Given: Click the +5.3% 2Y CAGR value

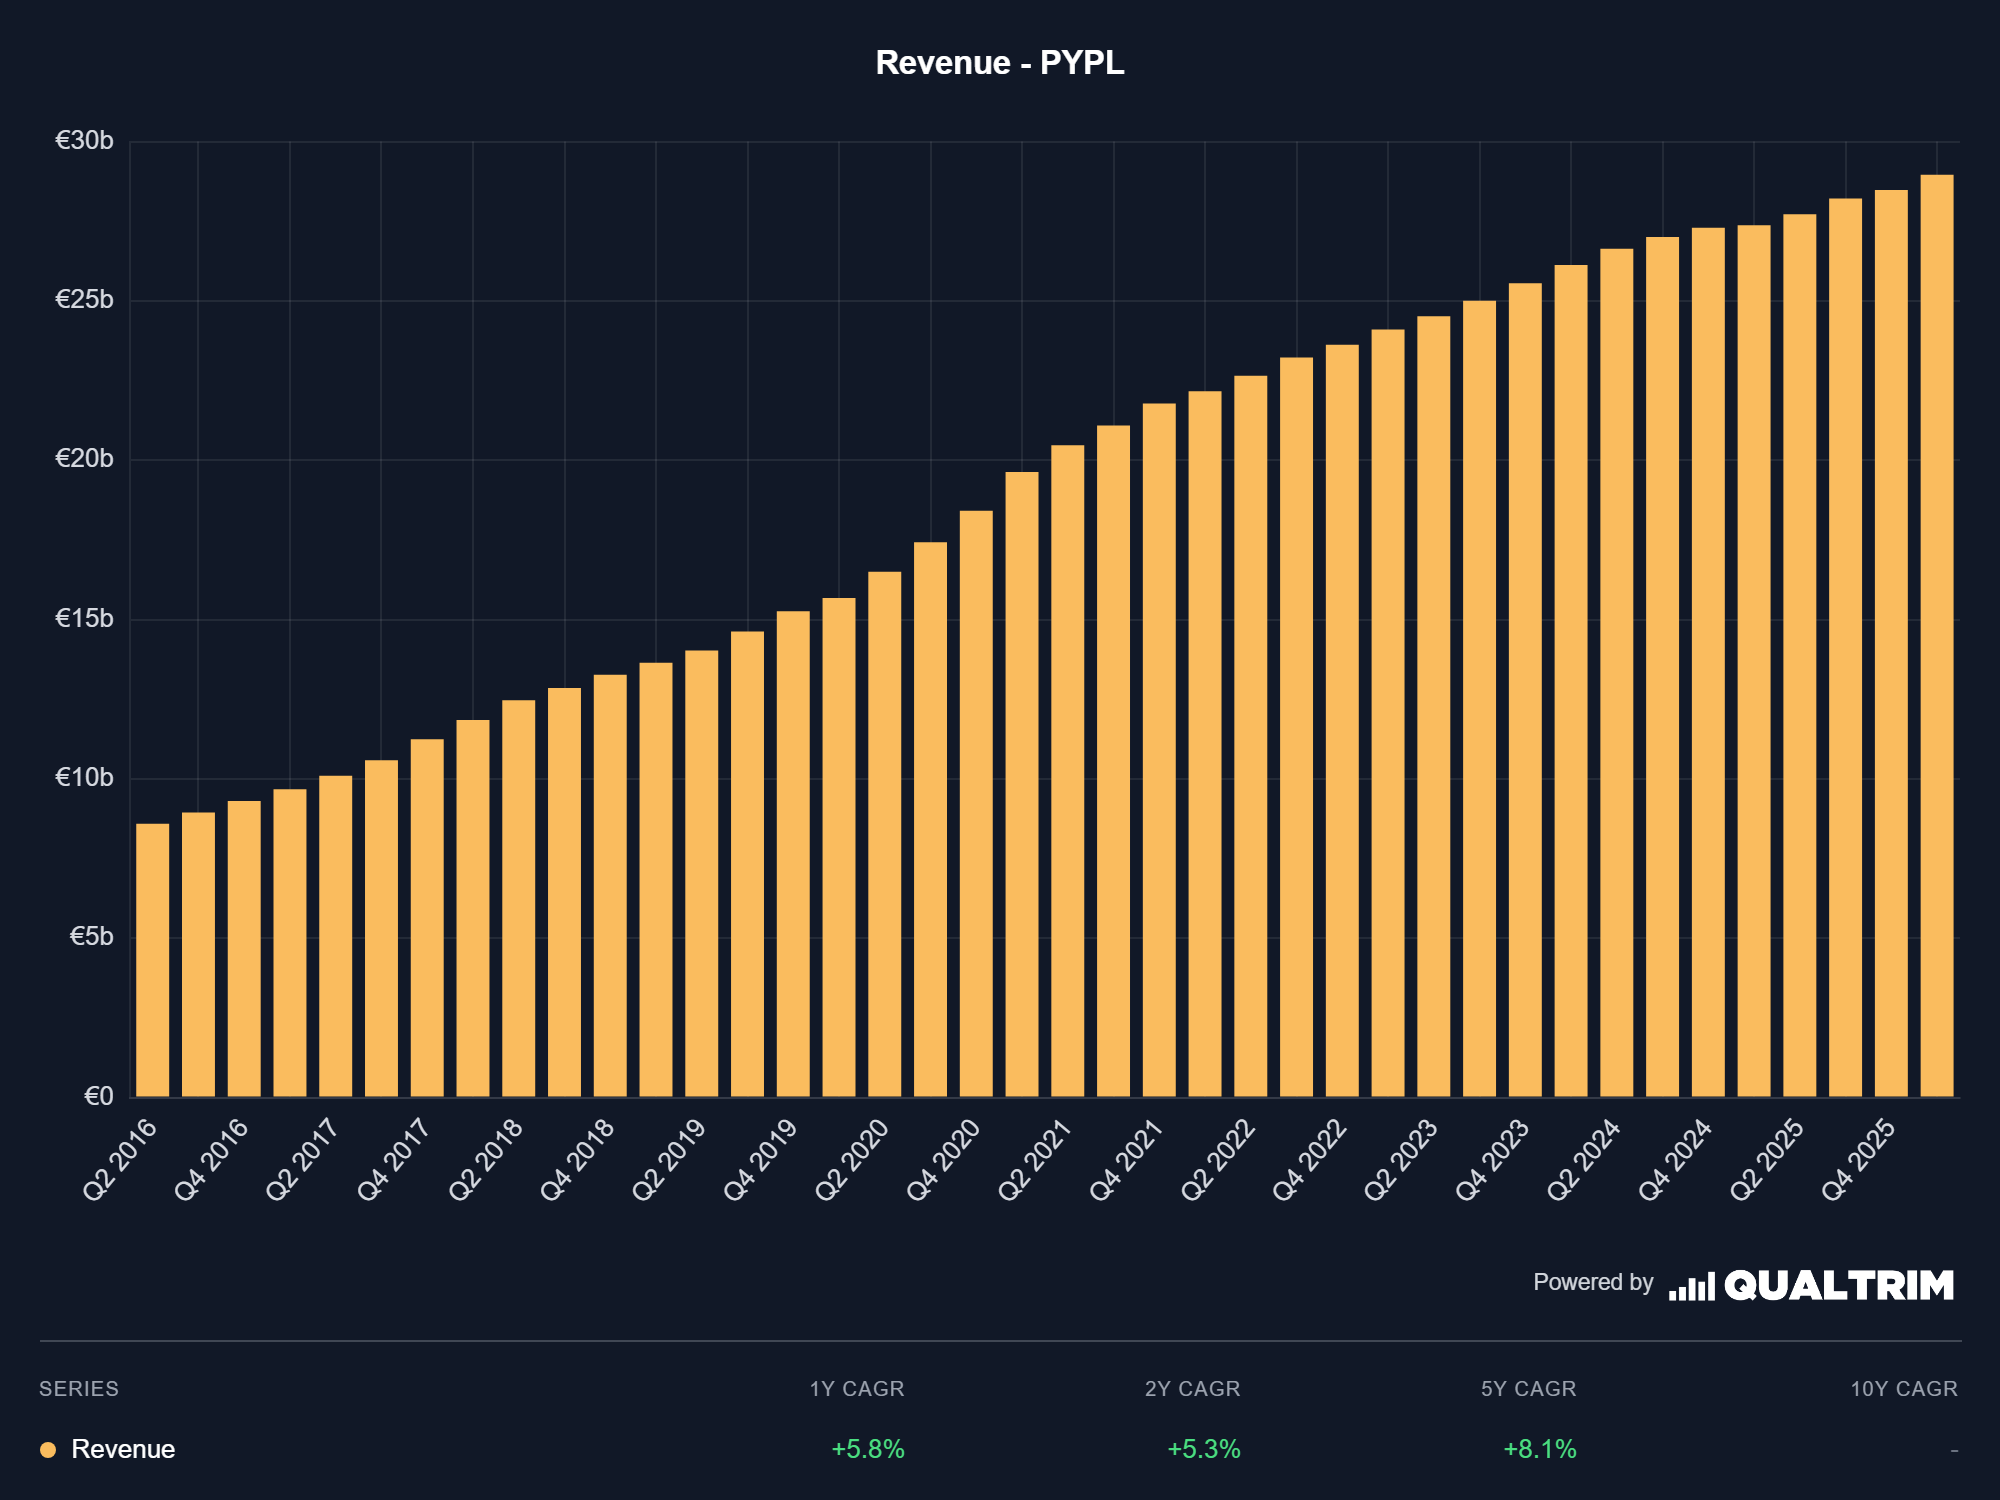Looking at the screenshot, I should pos(1204,1449).
